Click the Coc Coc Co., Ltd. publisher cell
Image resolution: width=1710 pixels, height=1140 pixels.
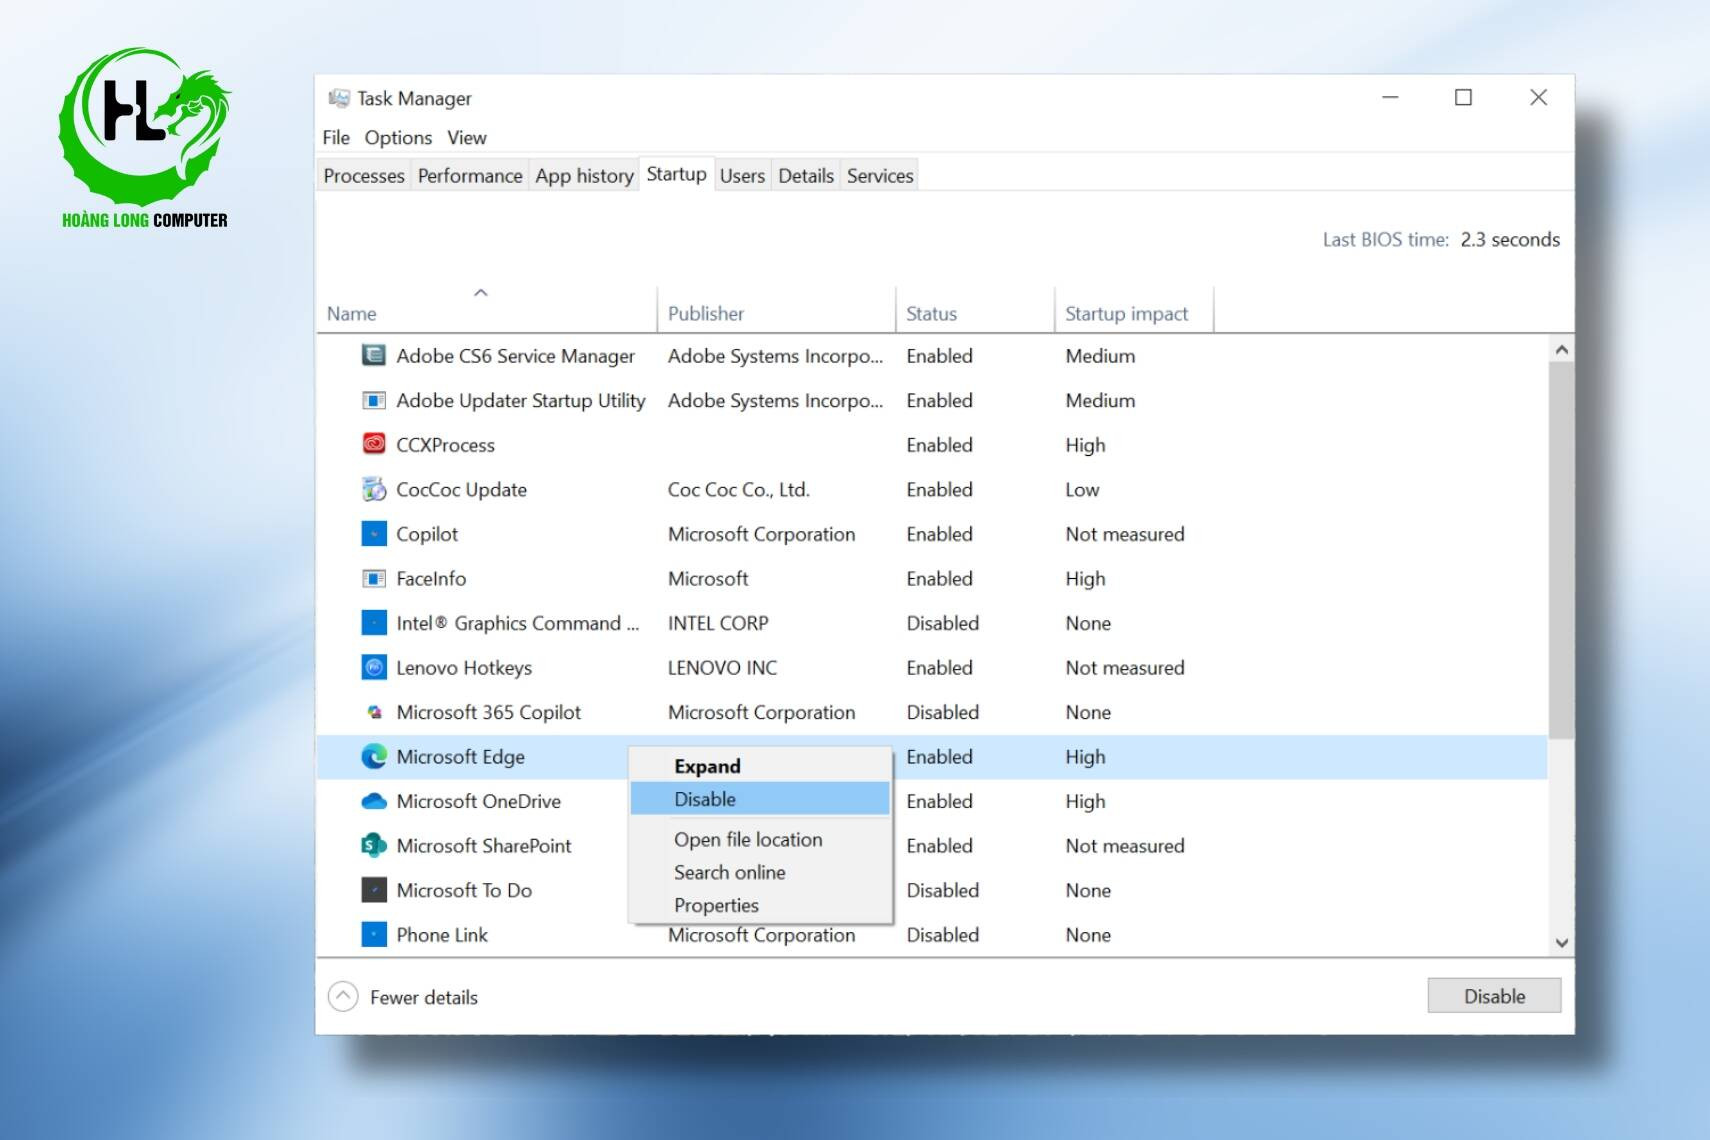tap(739, 490)
